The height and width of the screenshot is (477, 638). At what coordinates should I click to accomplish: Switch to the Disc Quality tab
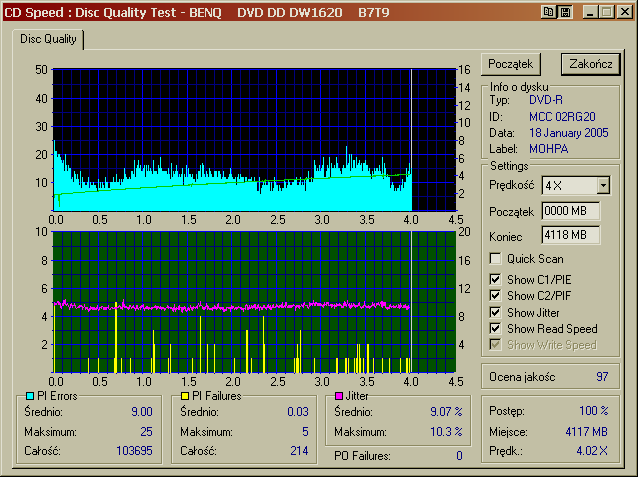[48, 39]
